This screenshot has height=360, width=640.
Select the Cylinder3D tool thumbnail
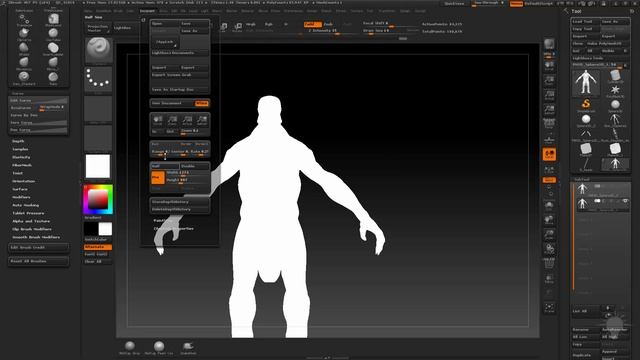point(615,77)
